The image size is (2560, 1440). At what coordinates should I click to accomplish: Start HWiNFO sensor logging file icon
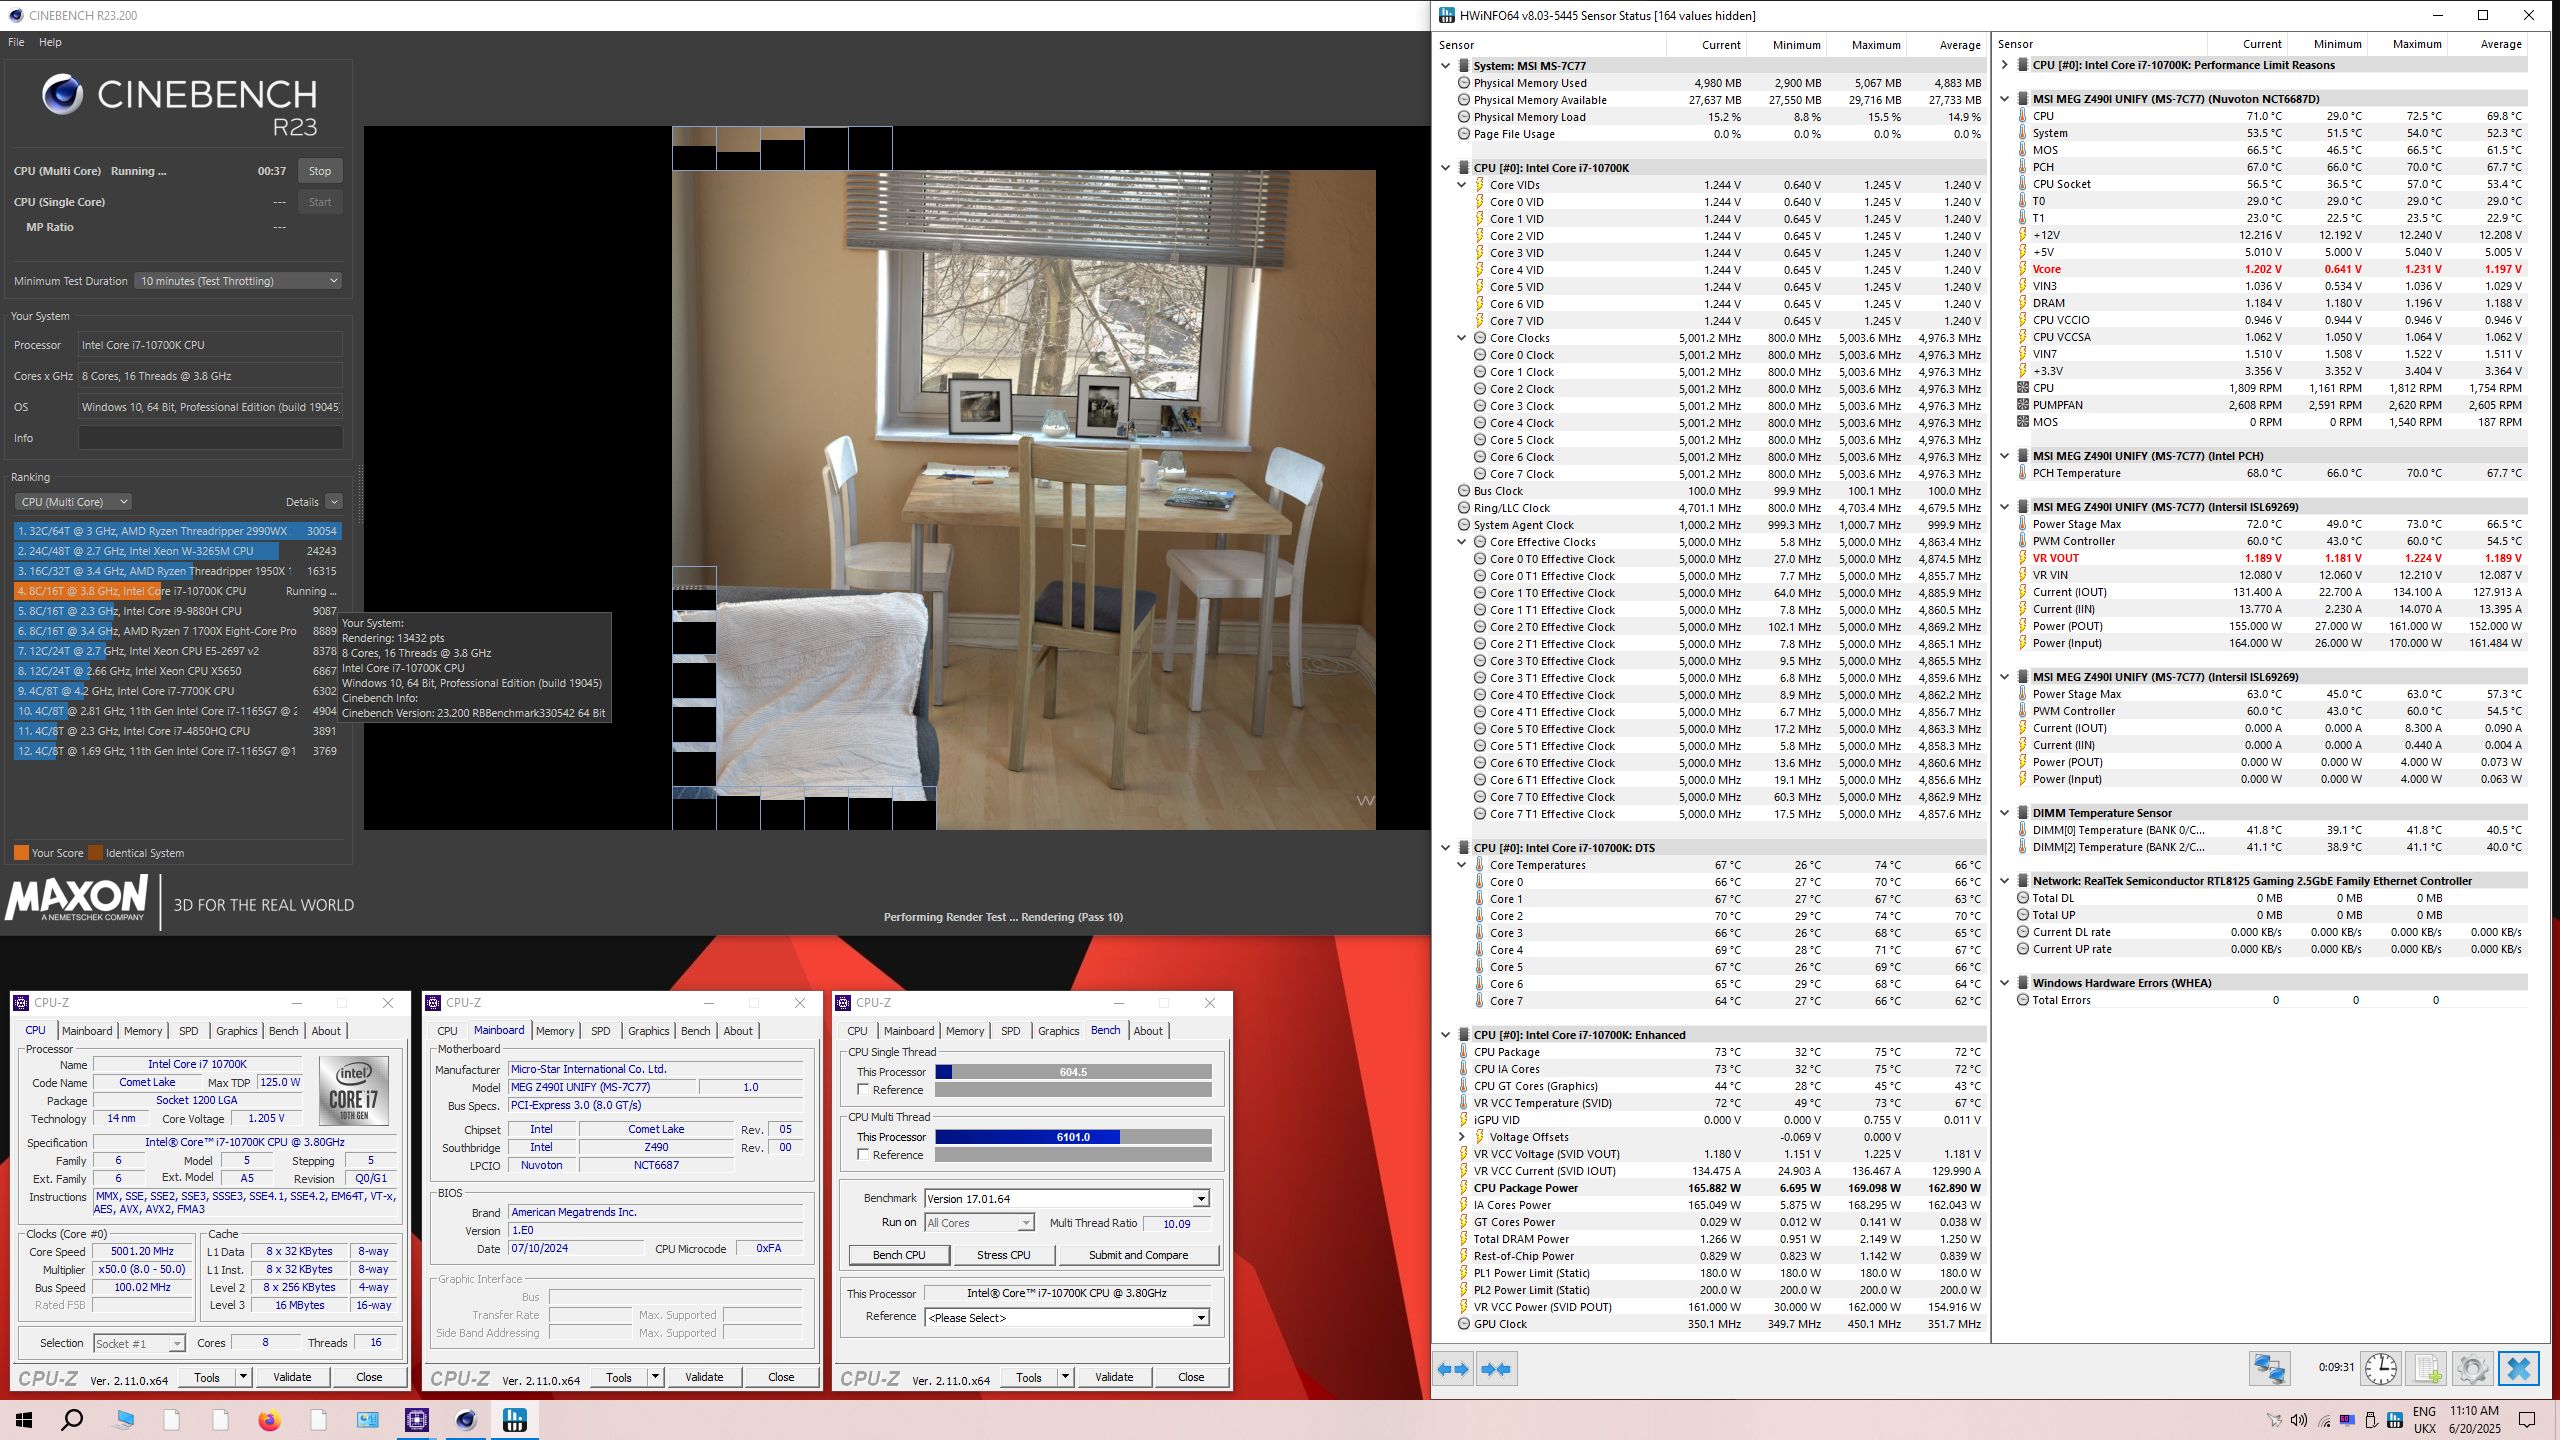[x=2427, y=1368]
